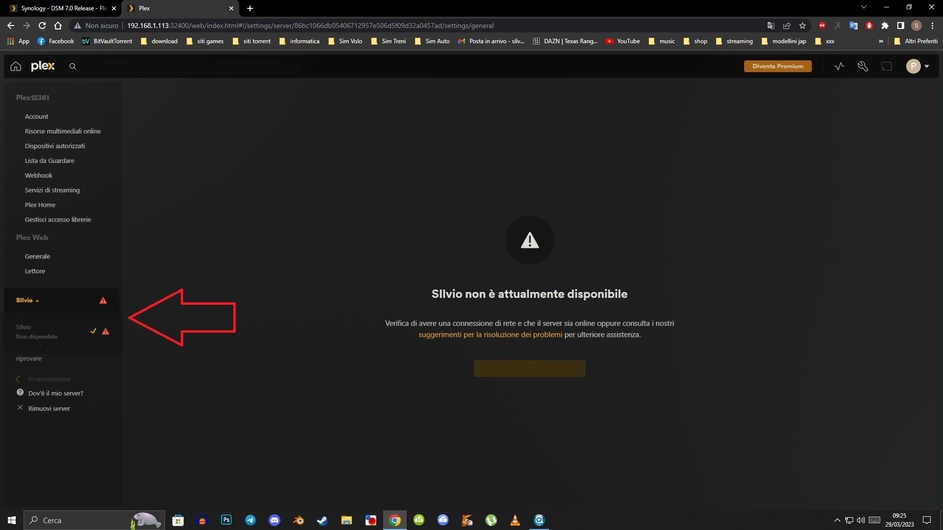Select the unavailable Silvio server entry
943x530 pixels.
(61, 331)
